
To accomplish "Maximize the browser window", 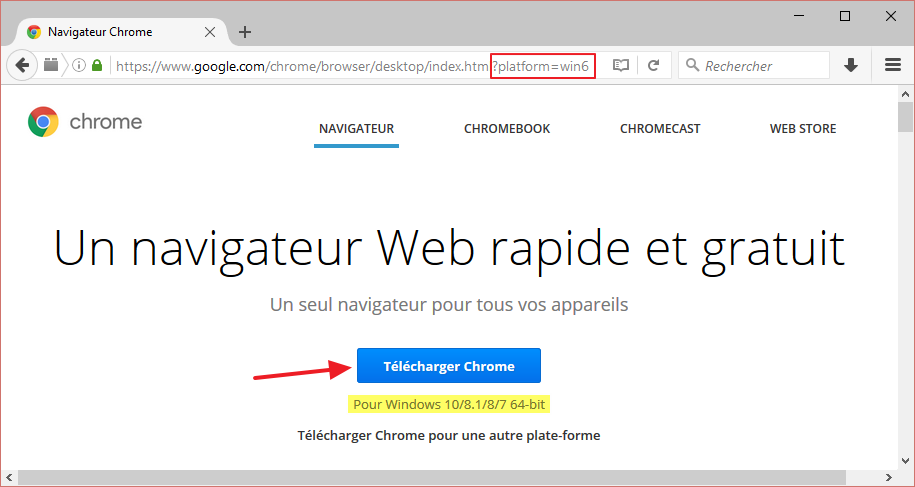I will click(844, 16).
